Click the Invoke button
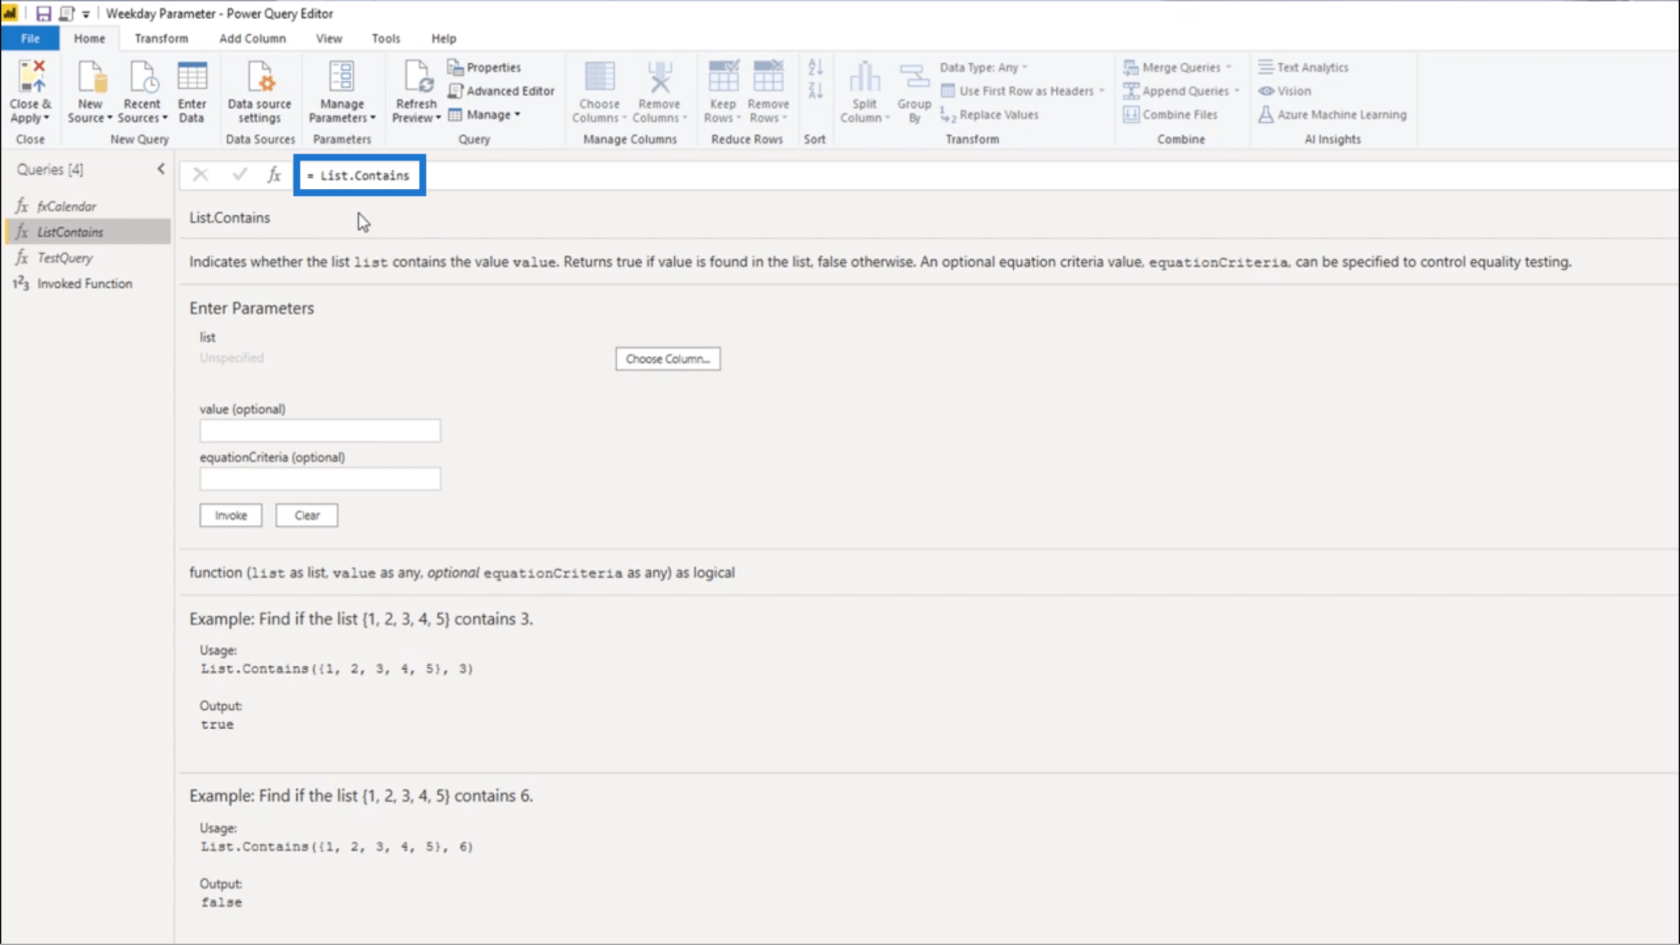This screenshot has height=945, width=1680. click(231, 516)
